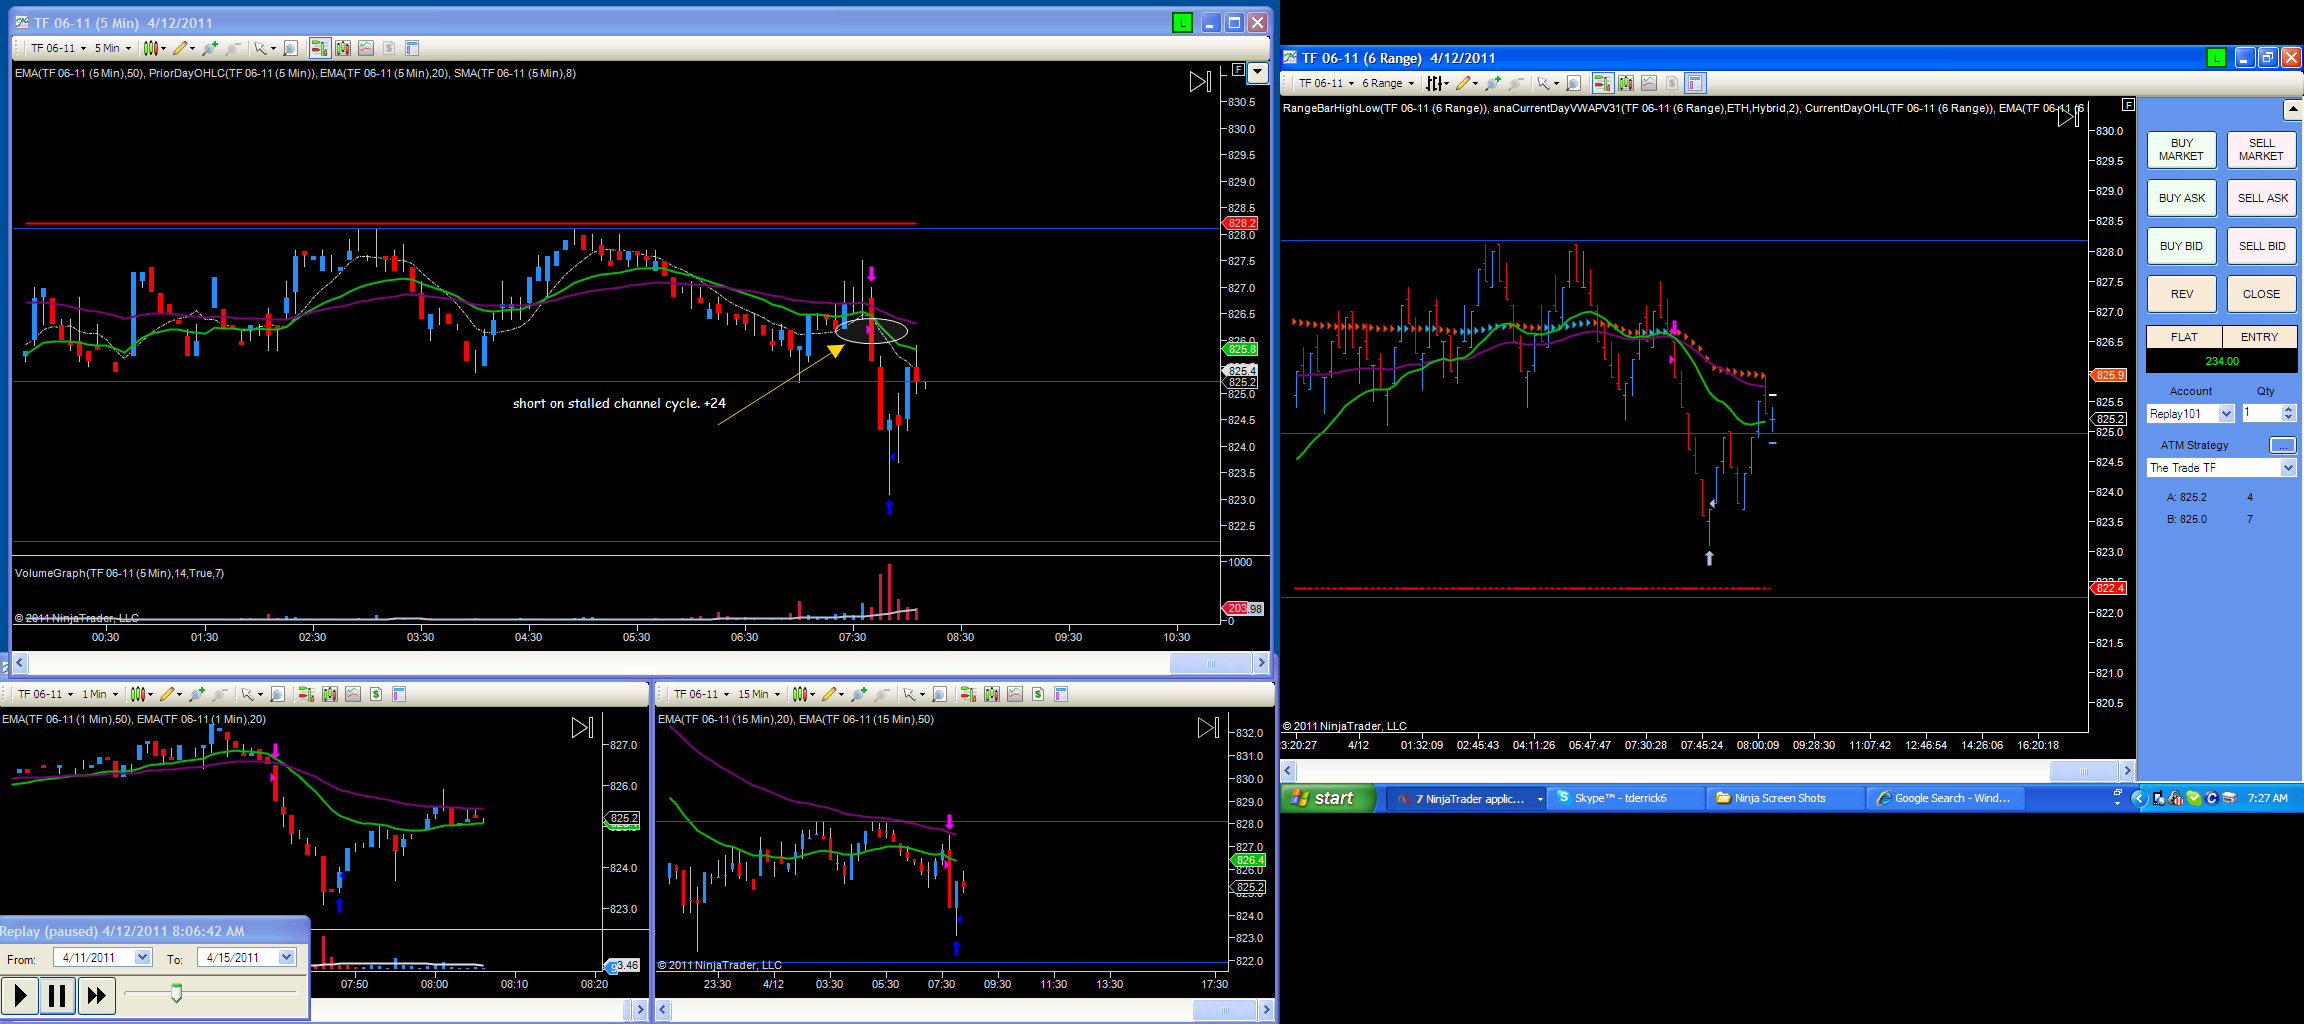The width and height of the screenshot is (2304, 1024).
Task: Select pencil draw tool in 6 Range chart
Action: (x=1465, y=83)
